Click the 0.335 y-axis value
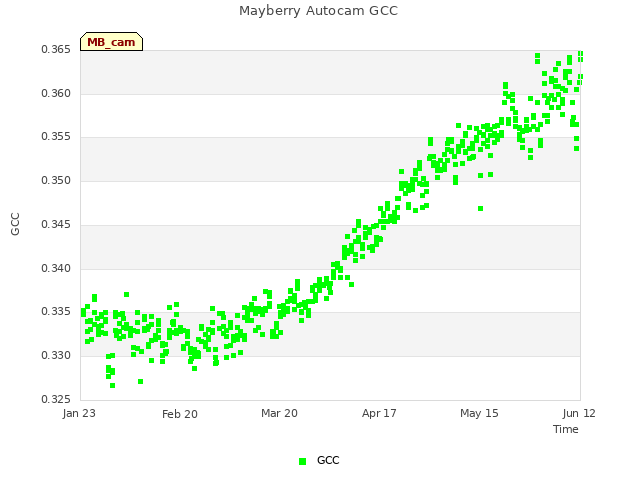This screenshot has width=640, height=480. point(56,312)
